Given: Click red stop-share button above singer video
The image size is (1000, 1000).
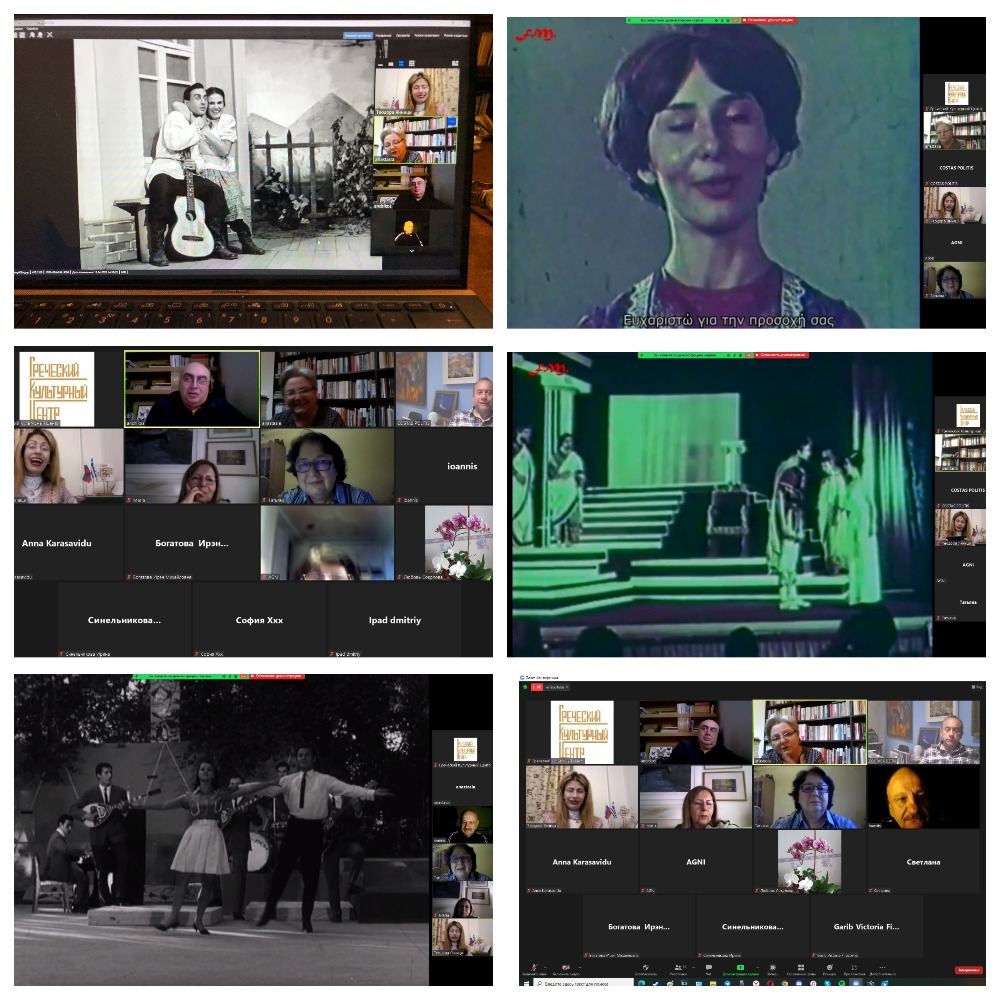Looking at the screenshot, I should [769, 20].
